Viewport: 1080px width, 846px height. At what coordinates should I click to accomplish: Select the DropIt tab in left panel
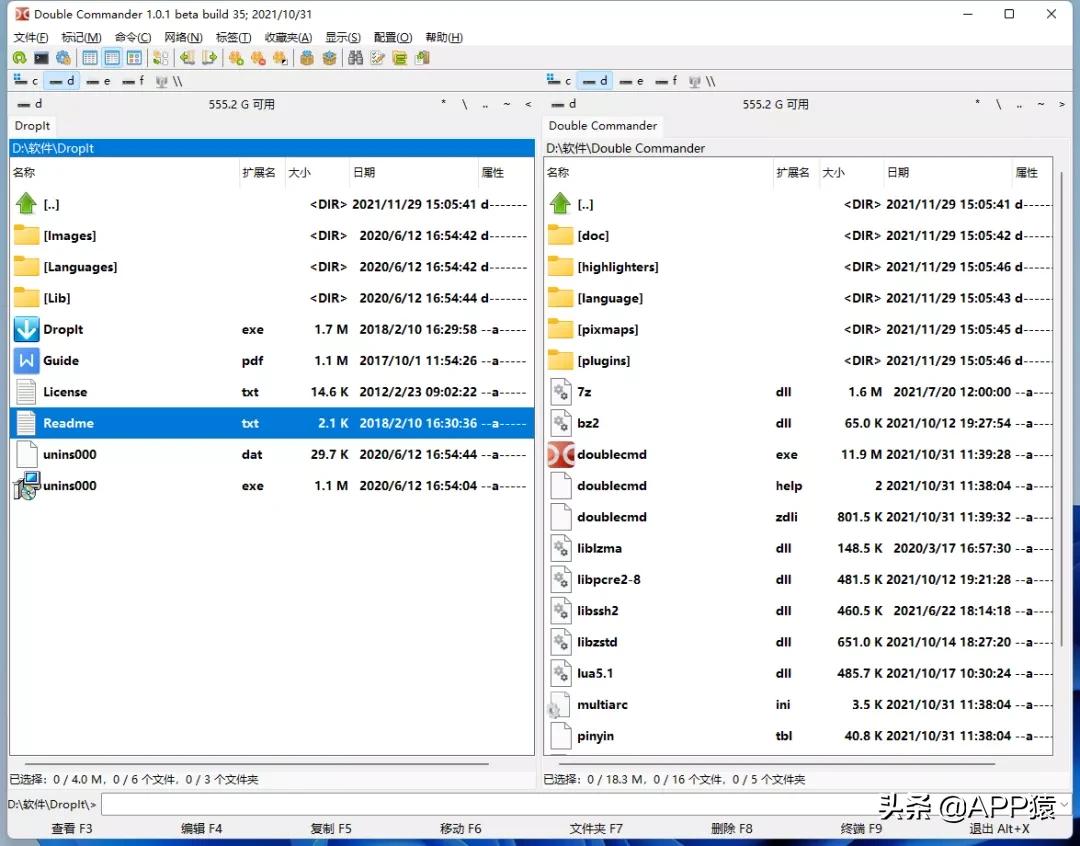click(33, 126)
